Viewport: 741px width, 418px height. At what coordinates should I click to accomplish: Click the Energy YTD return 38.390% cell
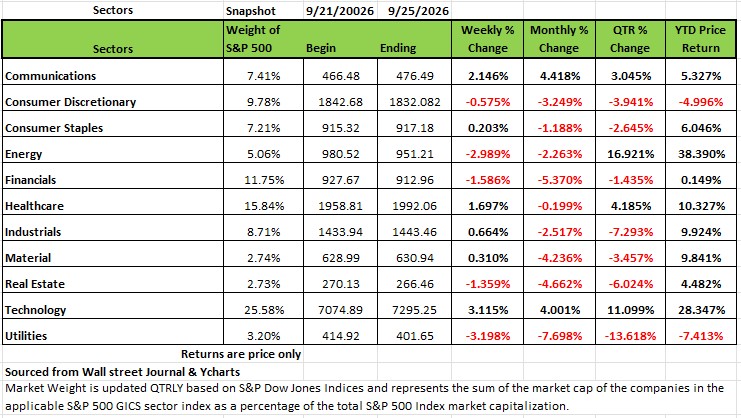point(701,154)
